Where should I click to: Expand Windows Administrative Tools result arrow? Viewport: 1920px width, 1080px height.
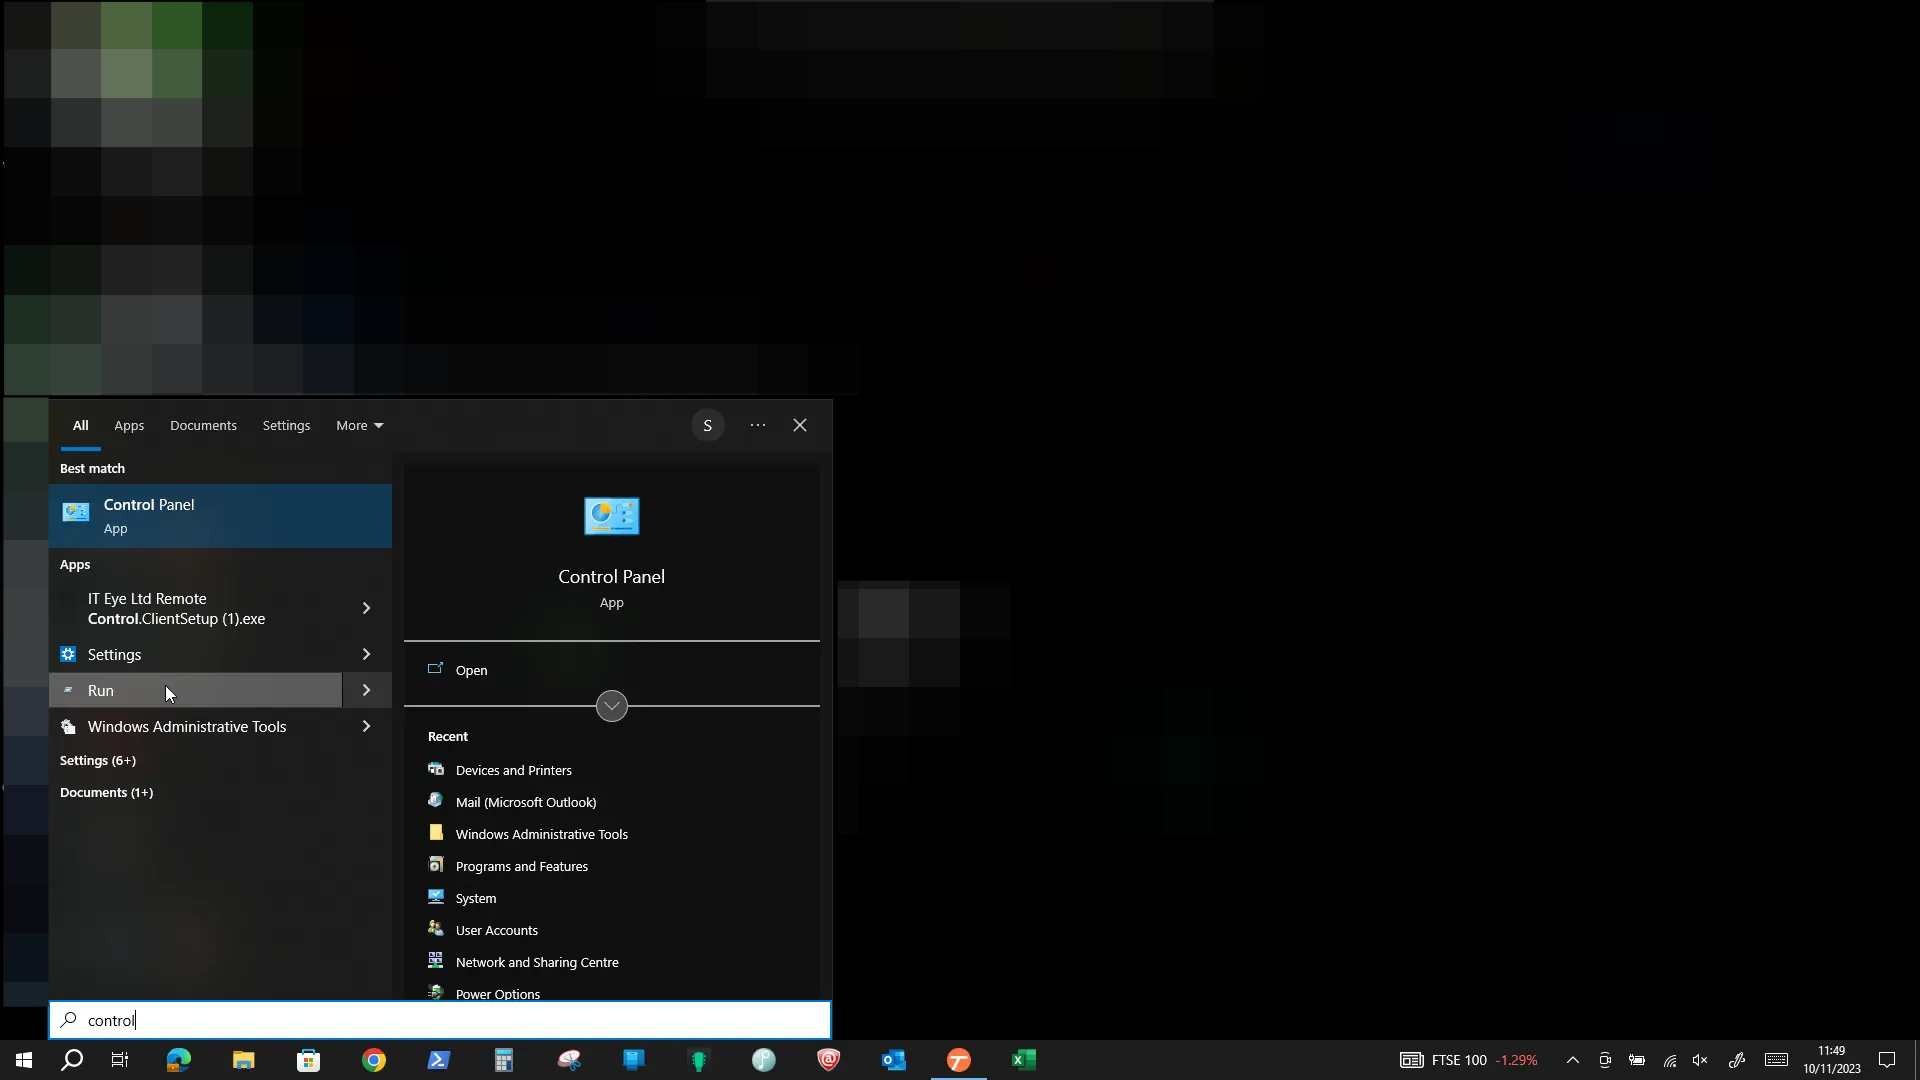[x=367, y=726]
